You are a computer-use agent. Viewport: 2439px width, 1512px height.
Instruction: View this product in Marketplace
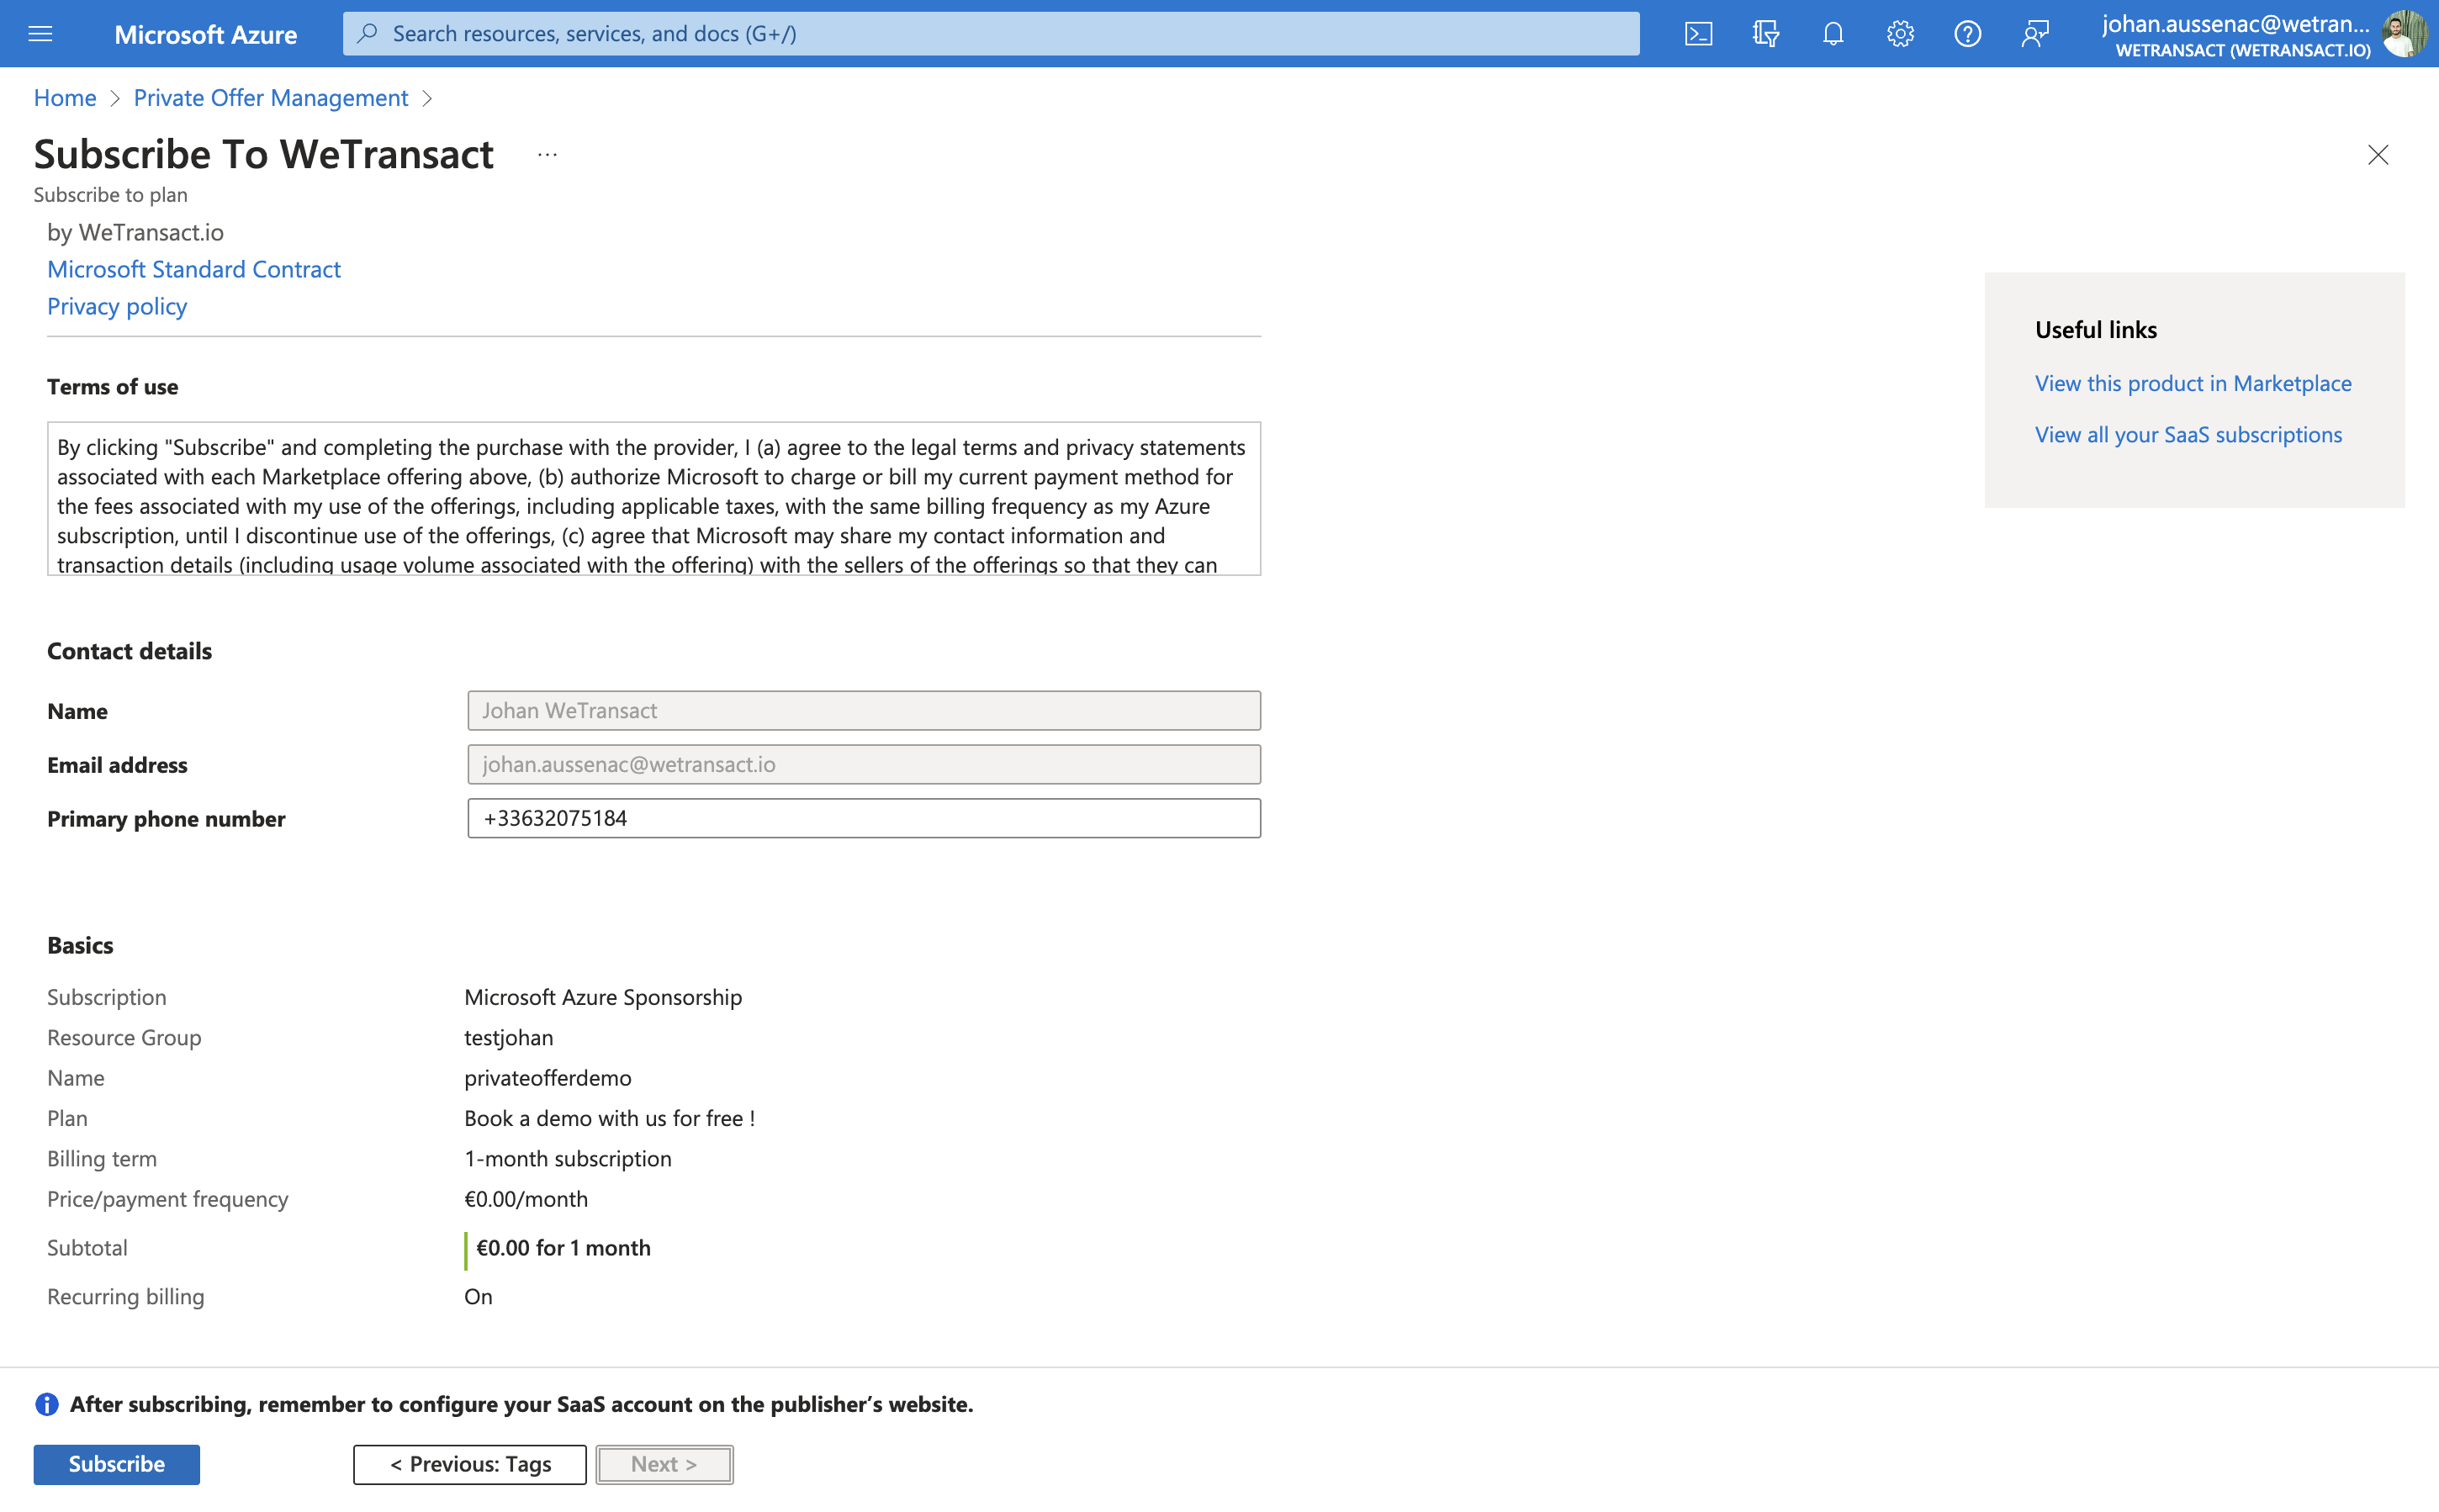point(2193,383)
